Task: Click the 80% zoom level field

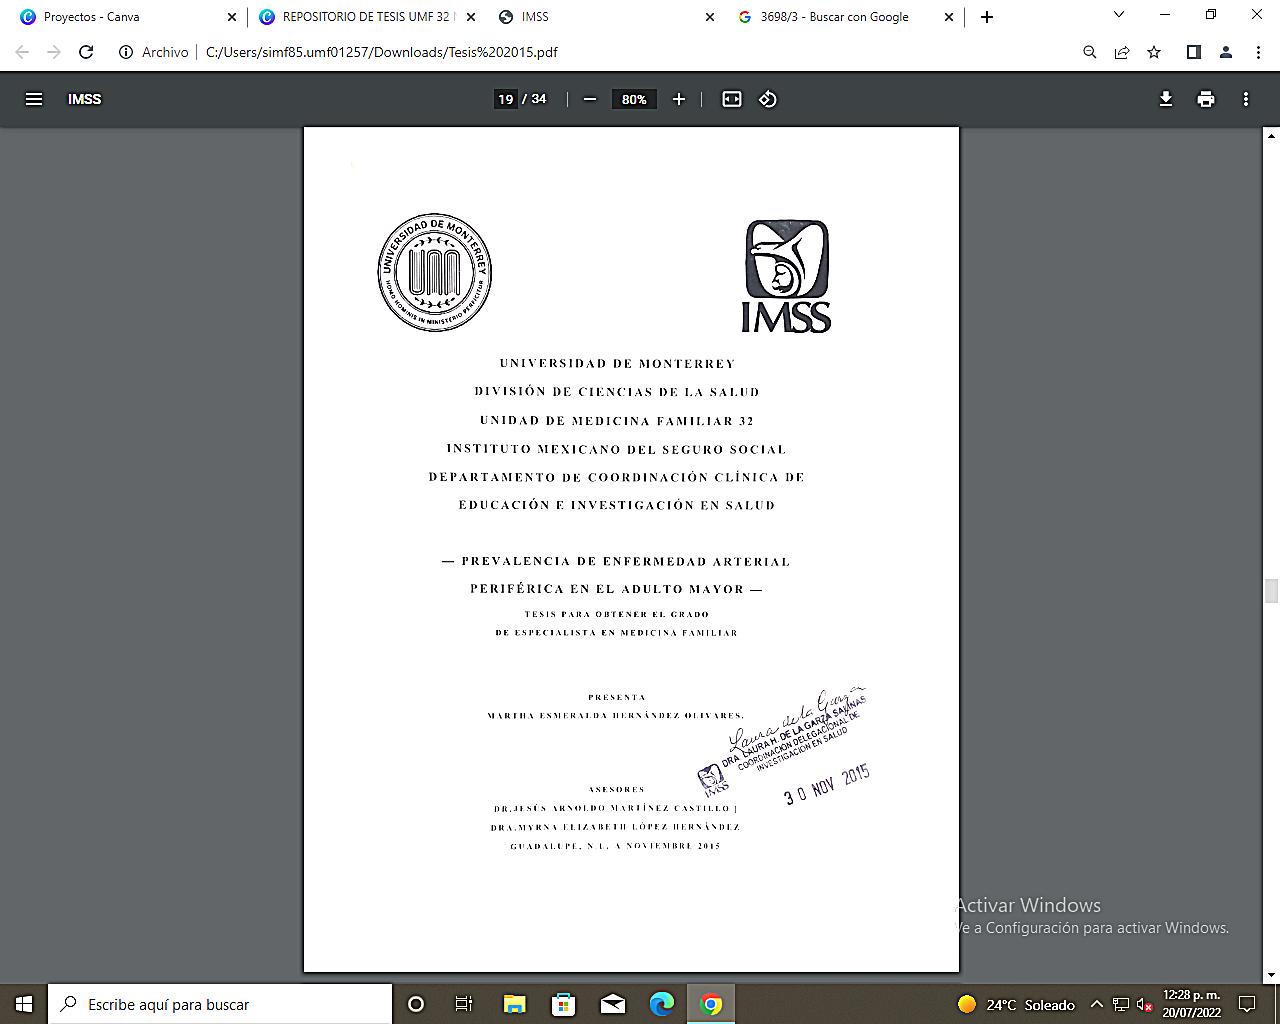Action: click(x=634, y=99)
